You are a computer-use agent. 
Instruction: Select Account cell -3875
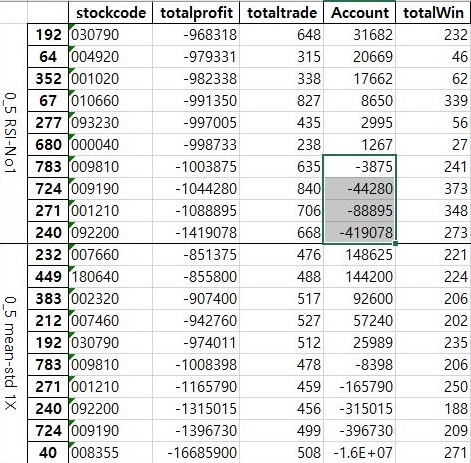point(359,167)
